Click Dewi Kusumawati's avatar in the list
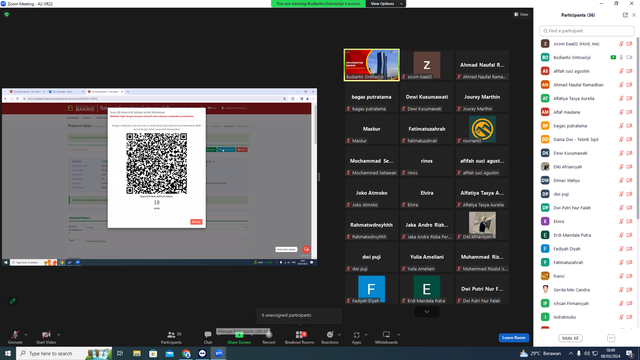 [545, 153]
